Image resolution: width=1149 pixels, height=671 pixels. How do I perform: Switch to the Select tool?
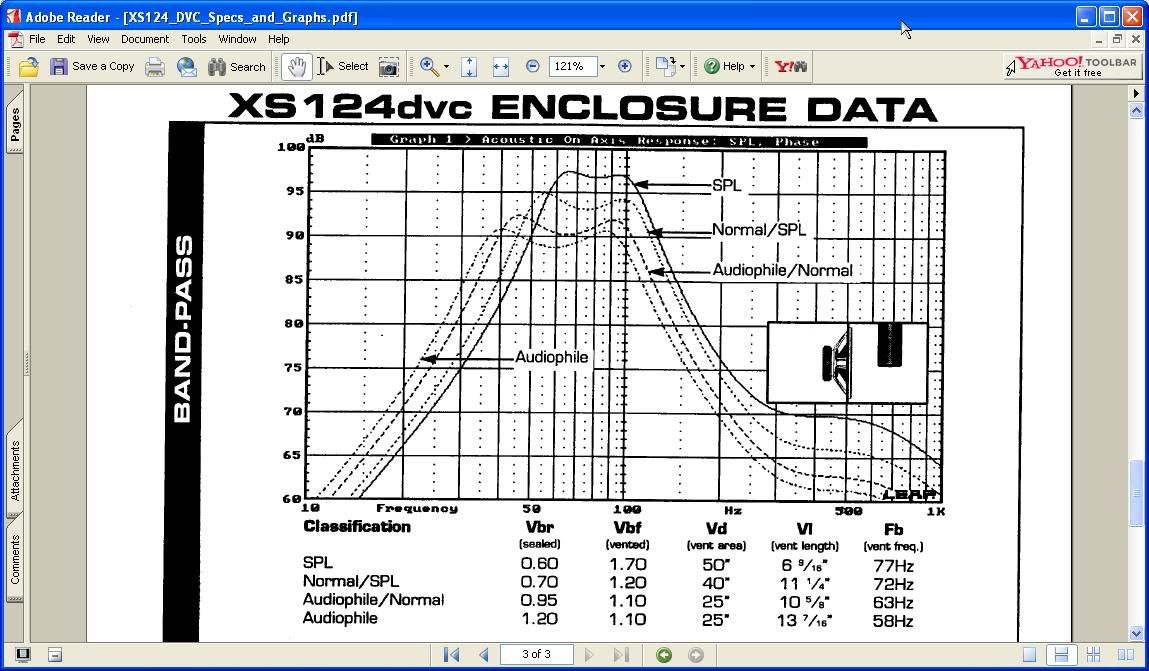point(340,66)
